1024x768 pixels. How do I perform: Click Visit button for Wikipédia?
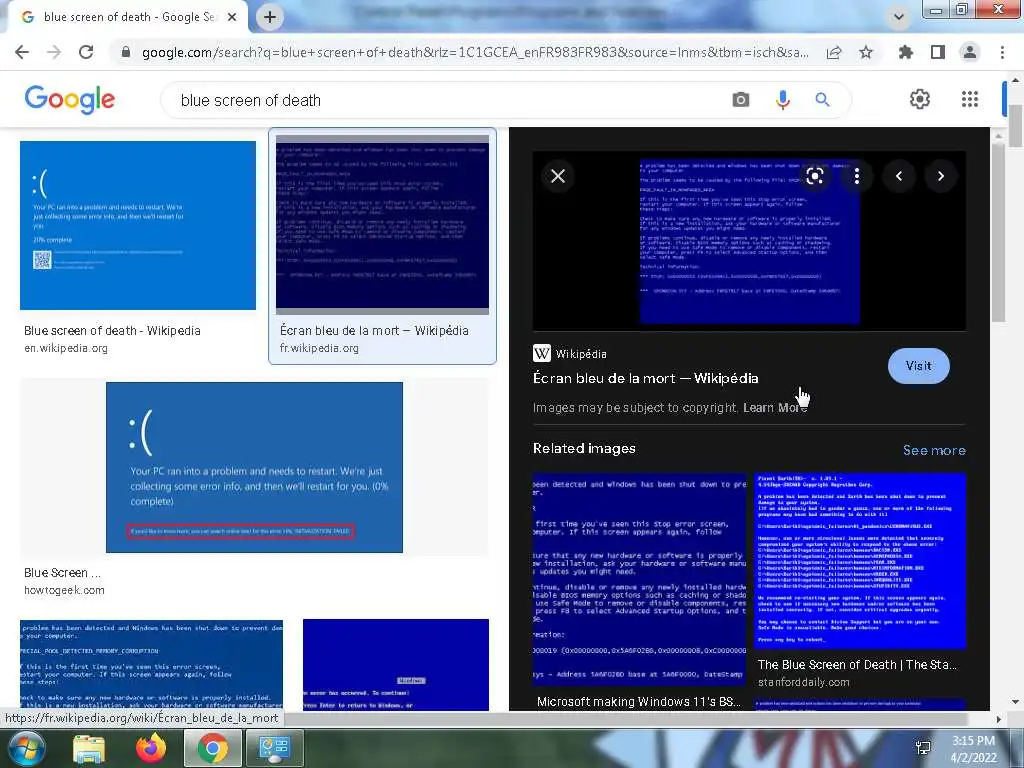coord(918,366)
